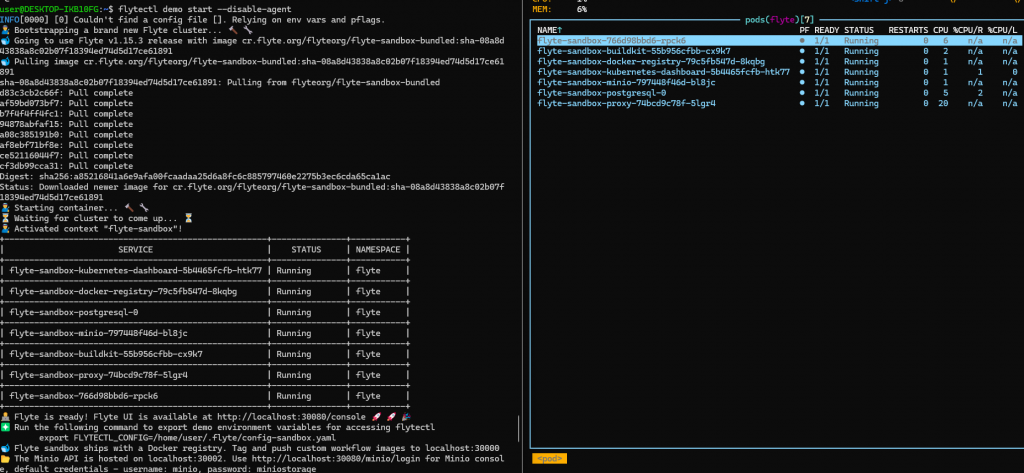Click the cf3db99cca31 Pull complete line
1024x473 pixels.
tap(66, 166)
